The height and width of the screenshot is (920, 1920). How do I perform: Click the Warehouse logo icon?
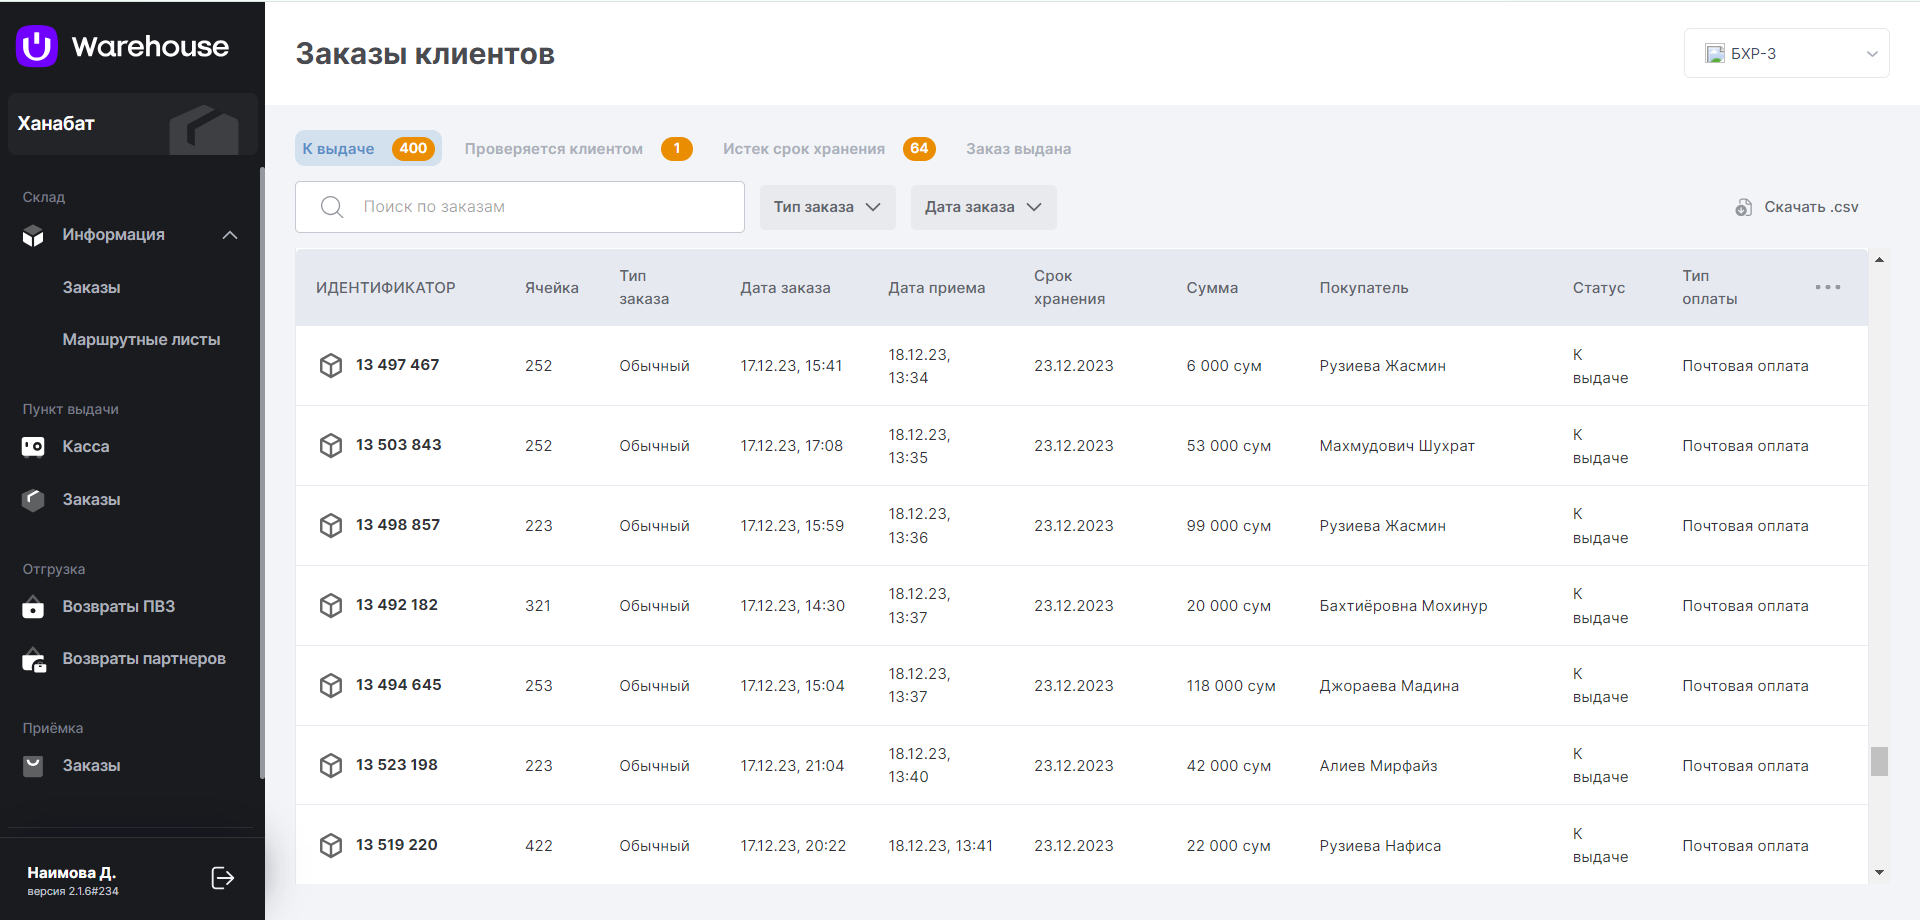[x=37, y=46]
